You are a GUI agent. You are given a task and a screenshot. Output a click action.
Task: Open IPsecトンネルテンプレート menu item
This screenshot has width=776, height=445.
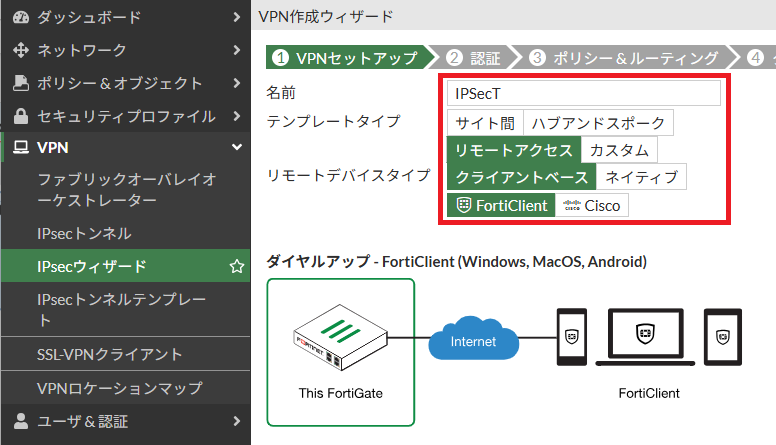(126, 310)
